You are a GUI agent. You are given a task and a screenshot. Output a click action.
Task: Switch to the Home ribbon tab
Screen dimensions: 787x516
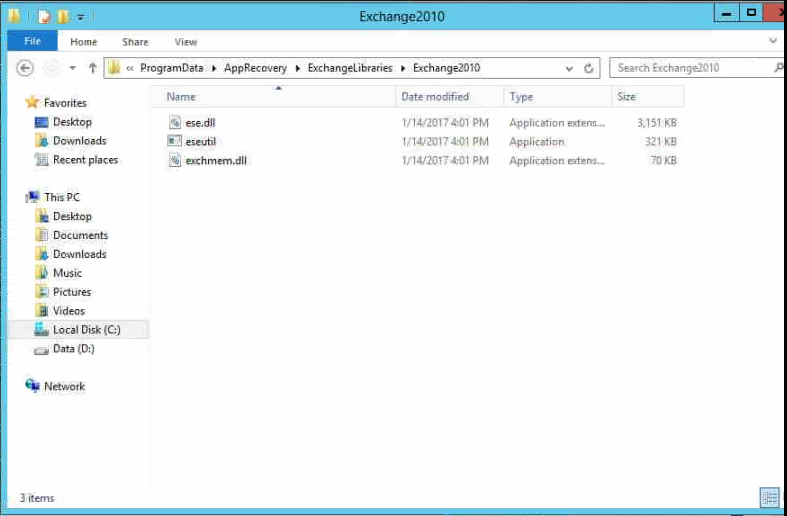(84, 42)
